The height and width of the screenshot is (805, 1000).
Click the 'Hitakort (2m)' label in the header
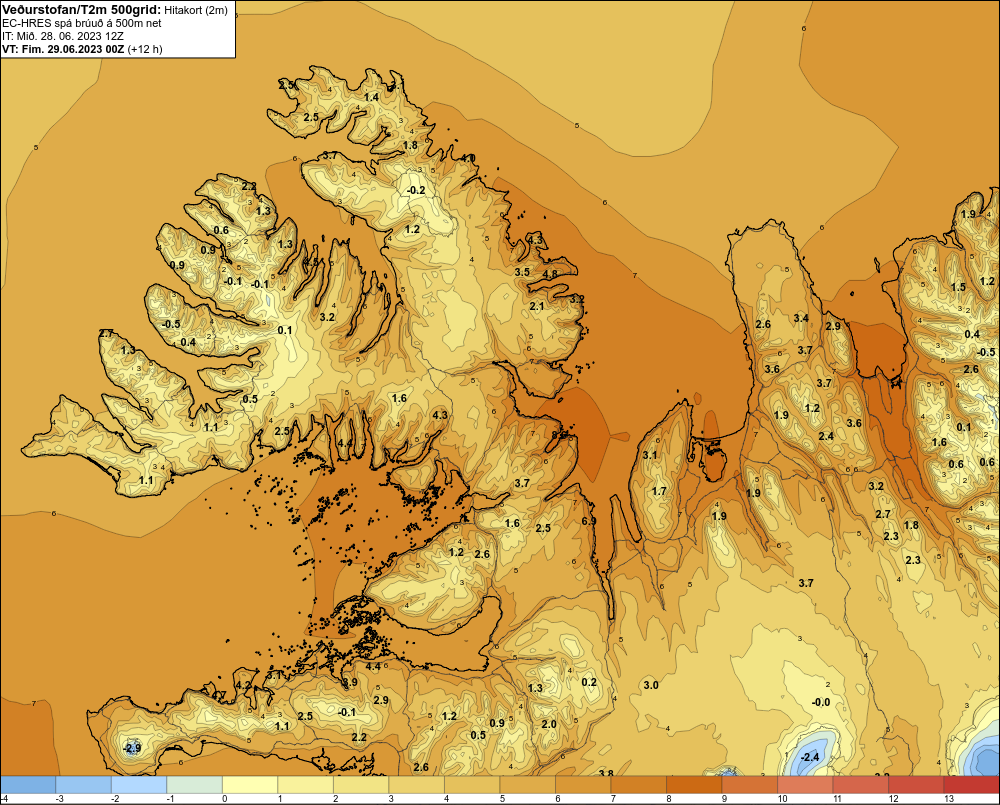pos(196,10)
